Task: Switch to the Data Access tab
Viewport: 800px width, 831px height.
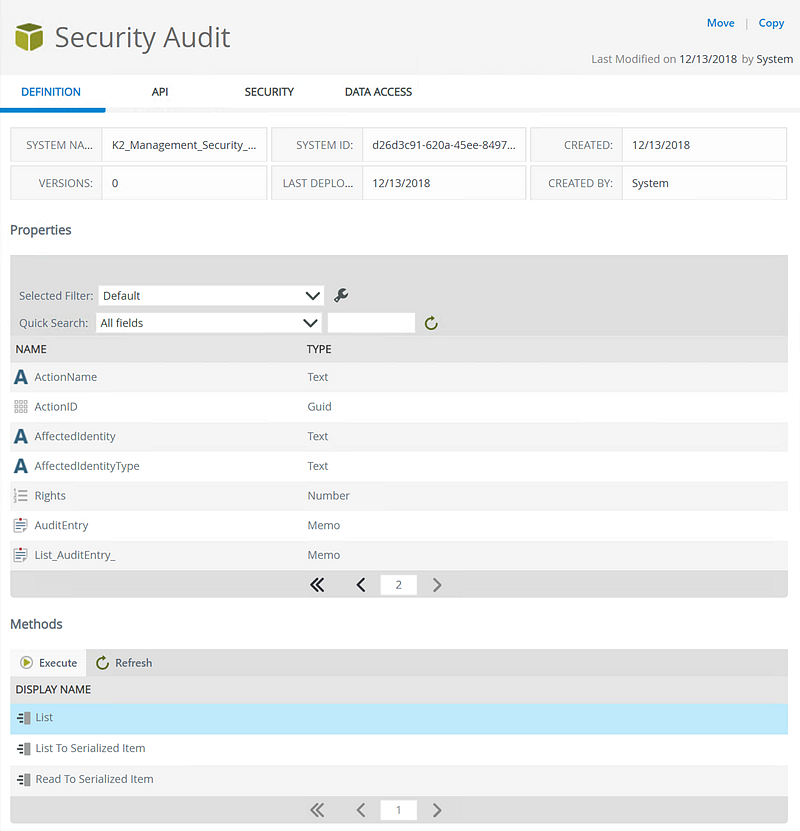Action: 378,92
